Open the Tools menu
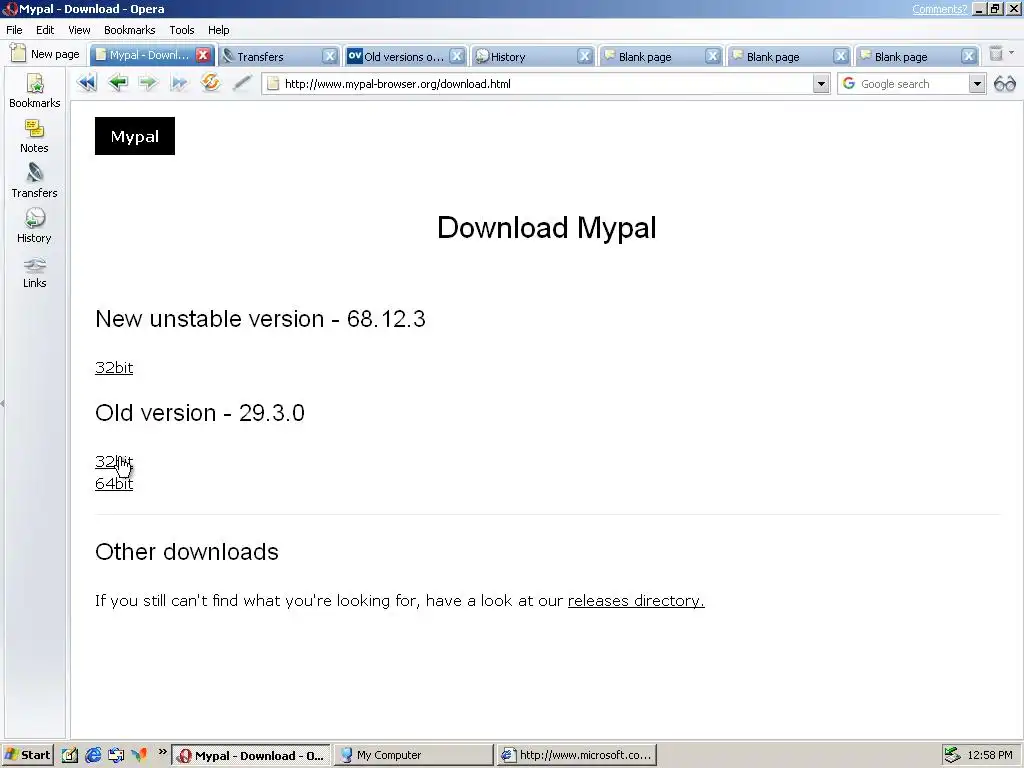 click(182, 30)
